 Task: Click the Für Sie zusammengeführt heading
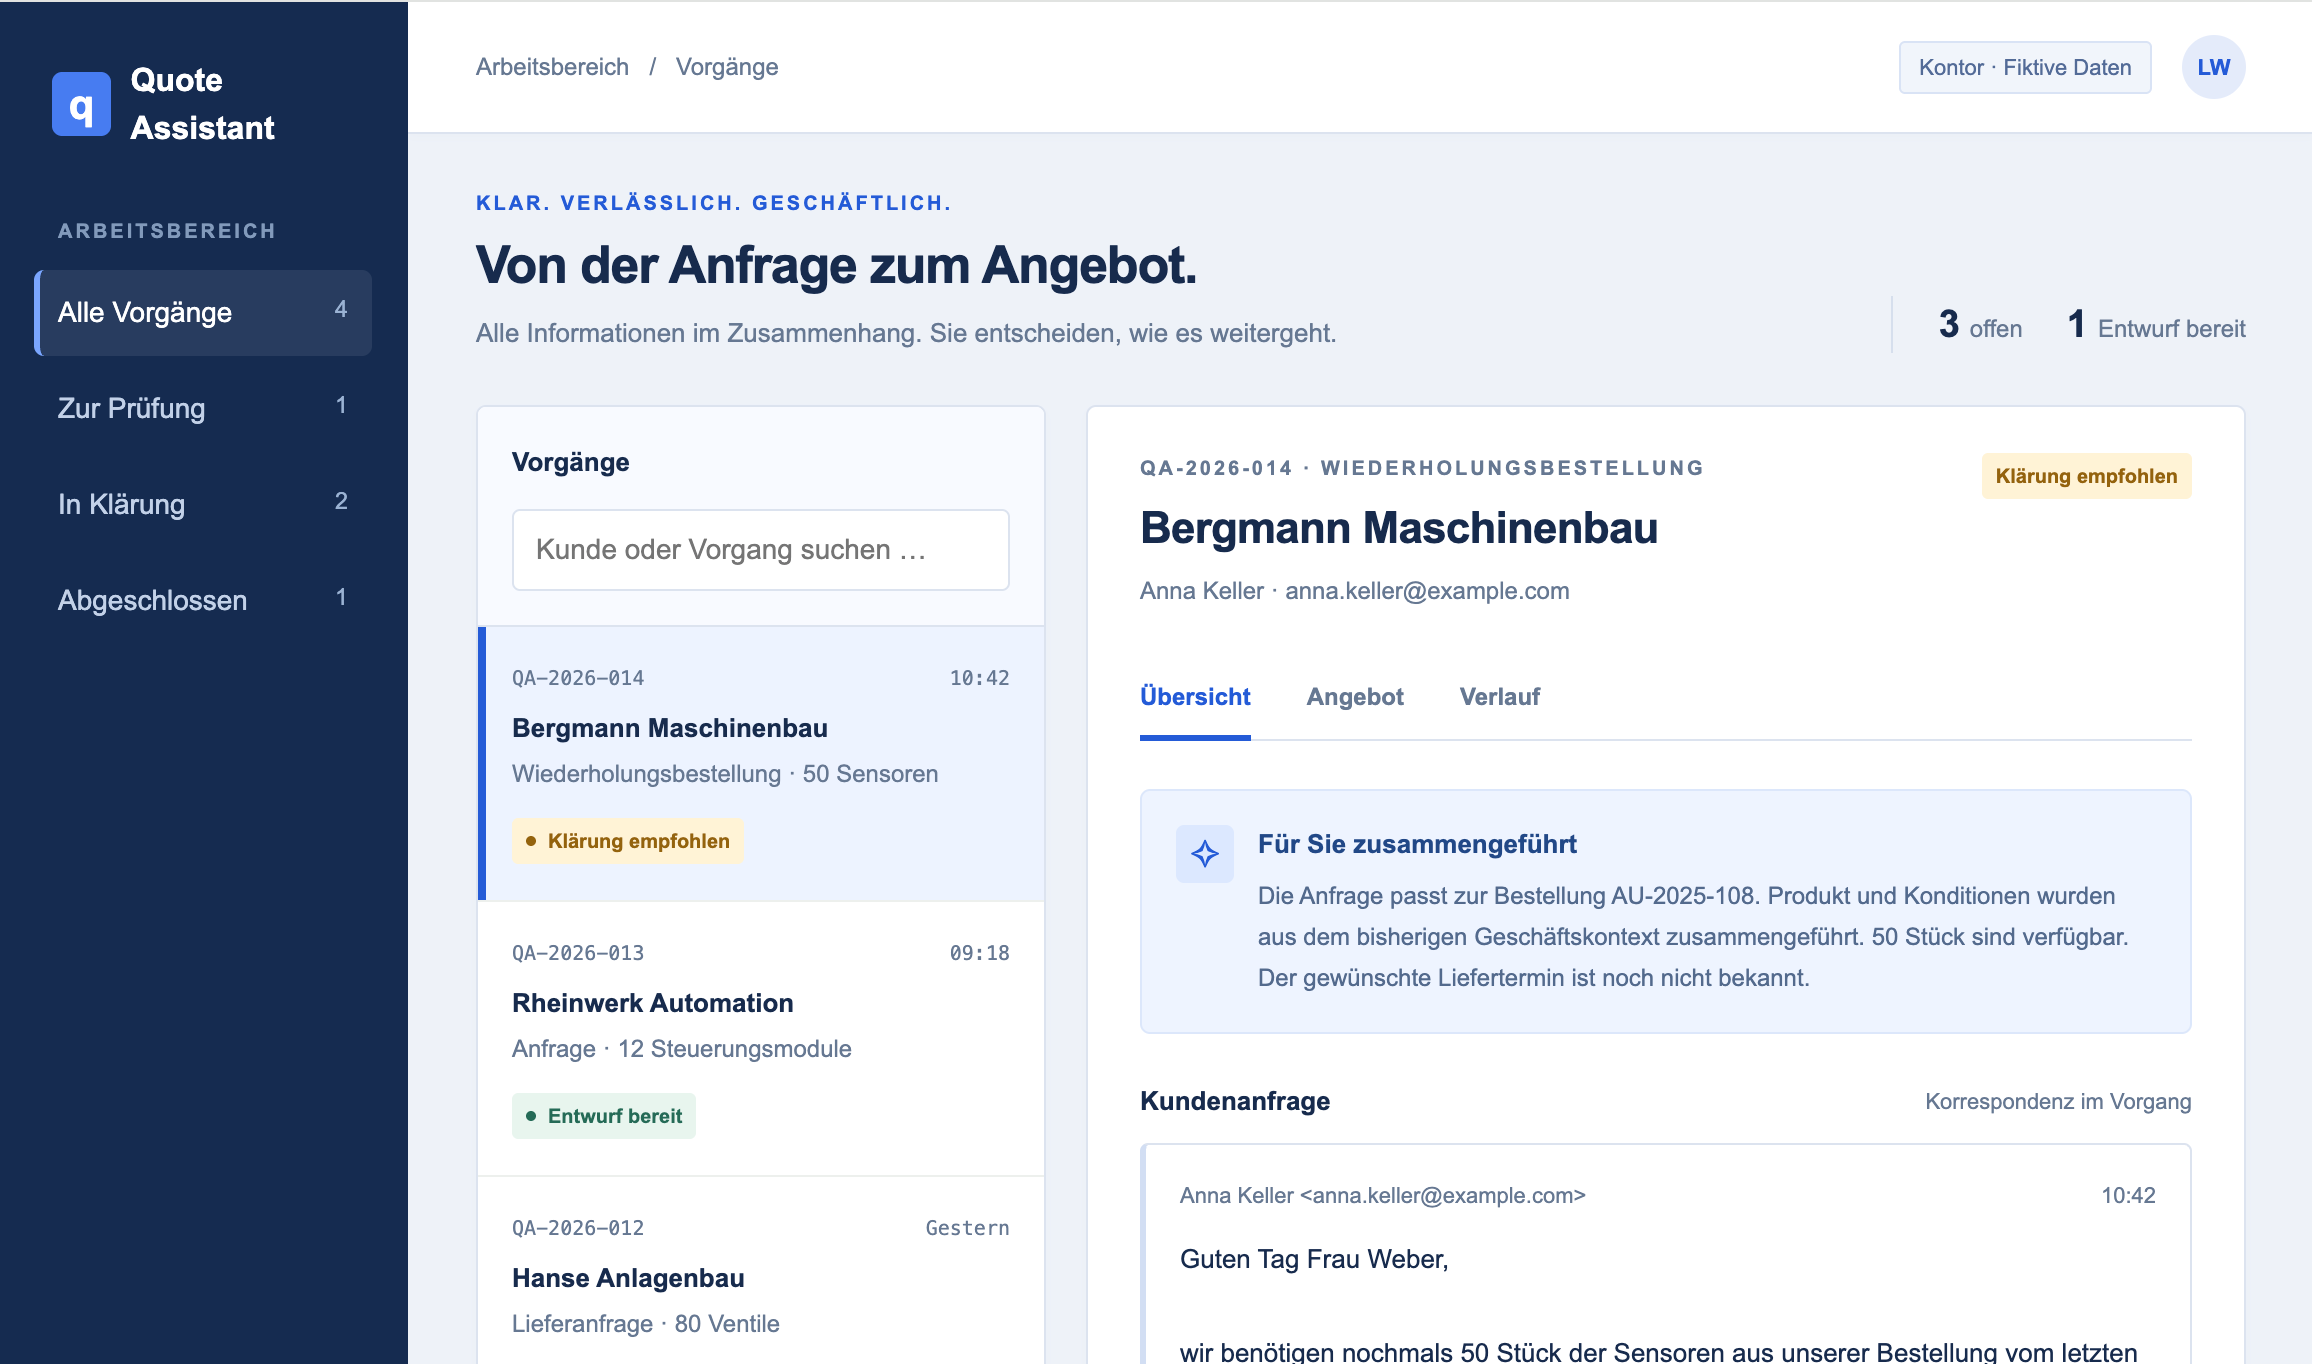tap(1417, 844)
